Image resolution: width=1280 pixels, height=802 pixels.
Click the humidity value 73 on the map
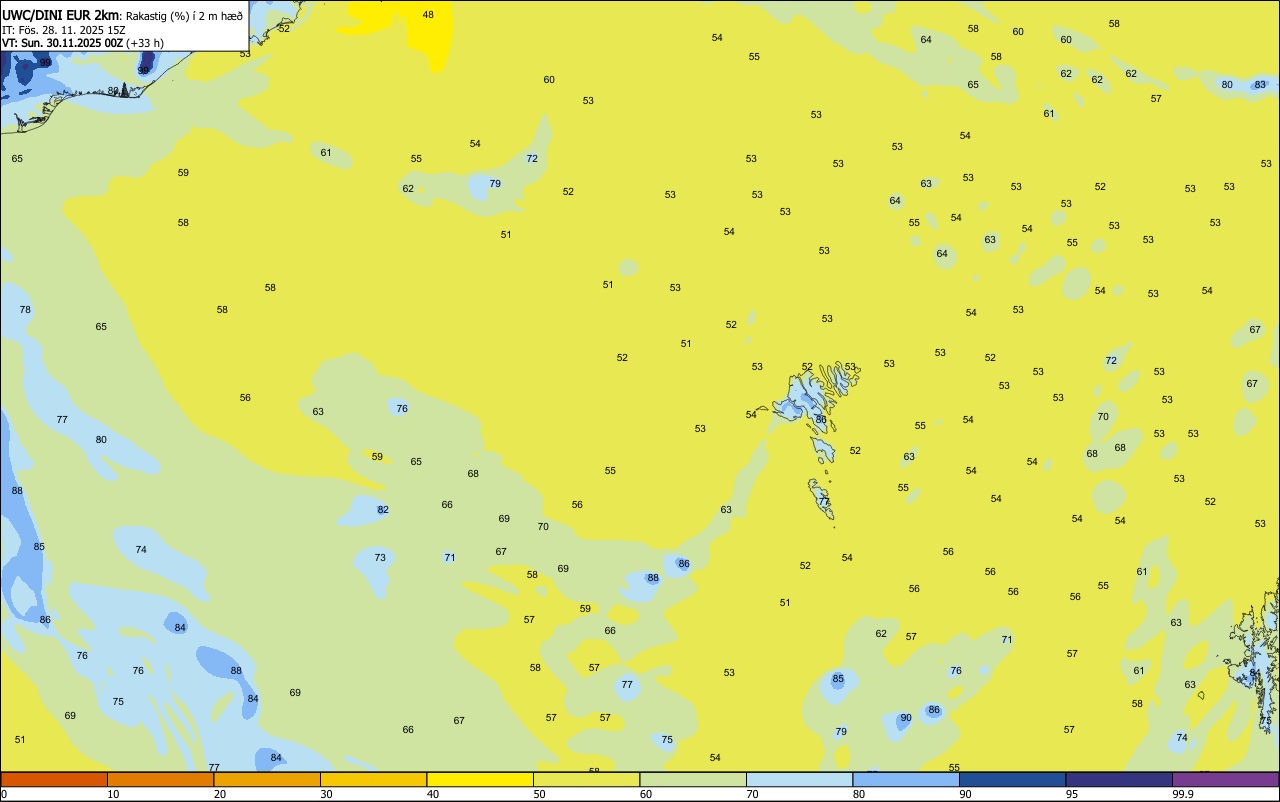[x=380, y=558]
